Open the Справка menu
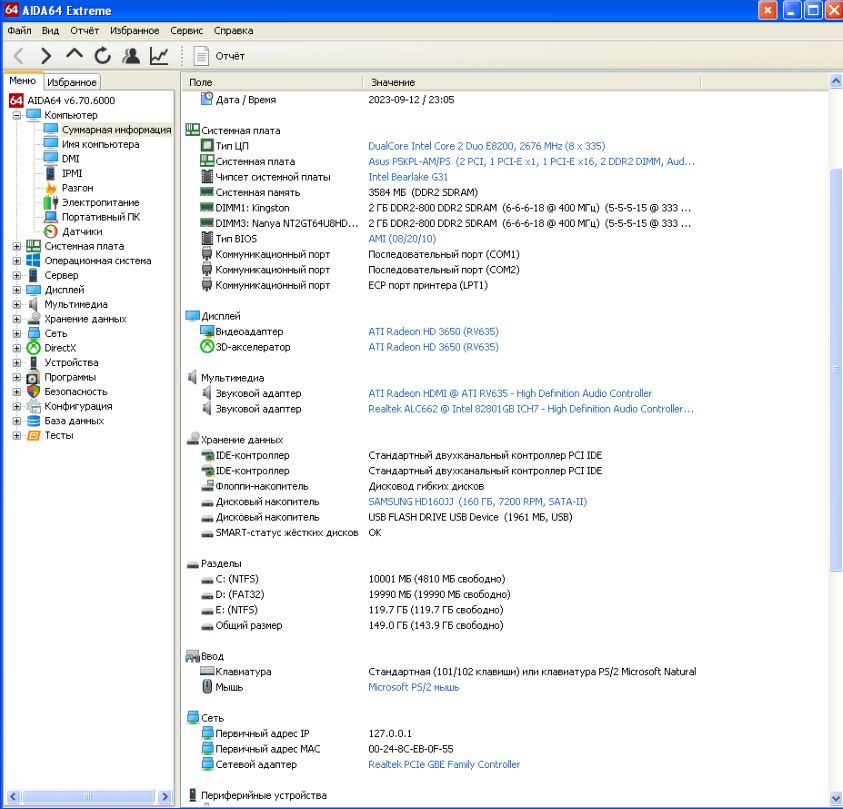 pos(233,31)
